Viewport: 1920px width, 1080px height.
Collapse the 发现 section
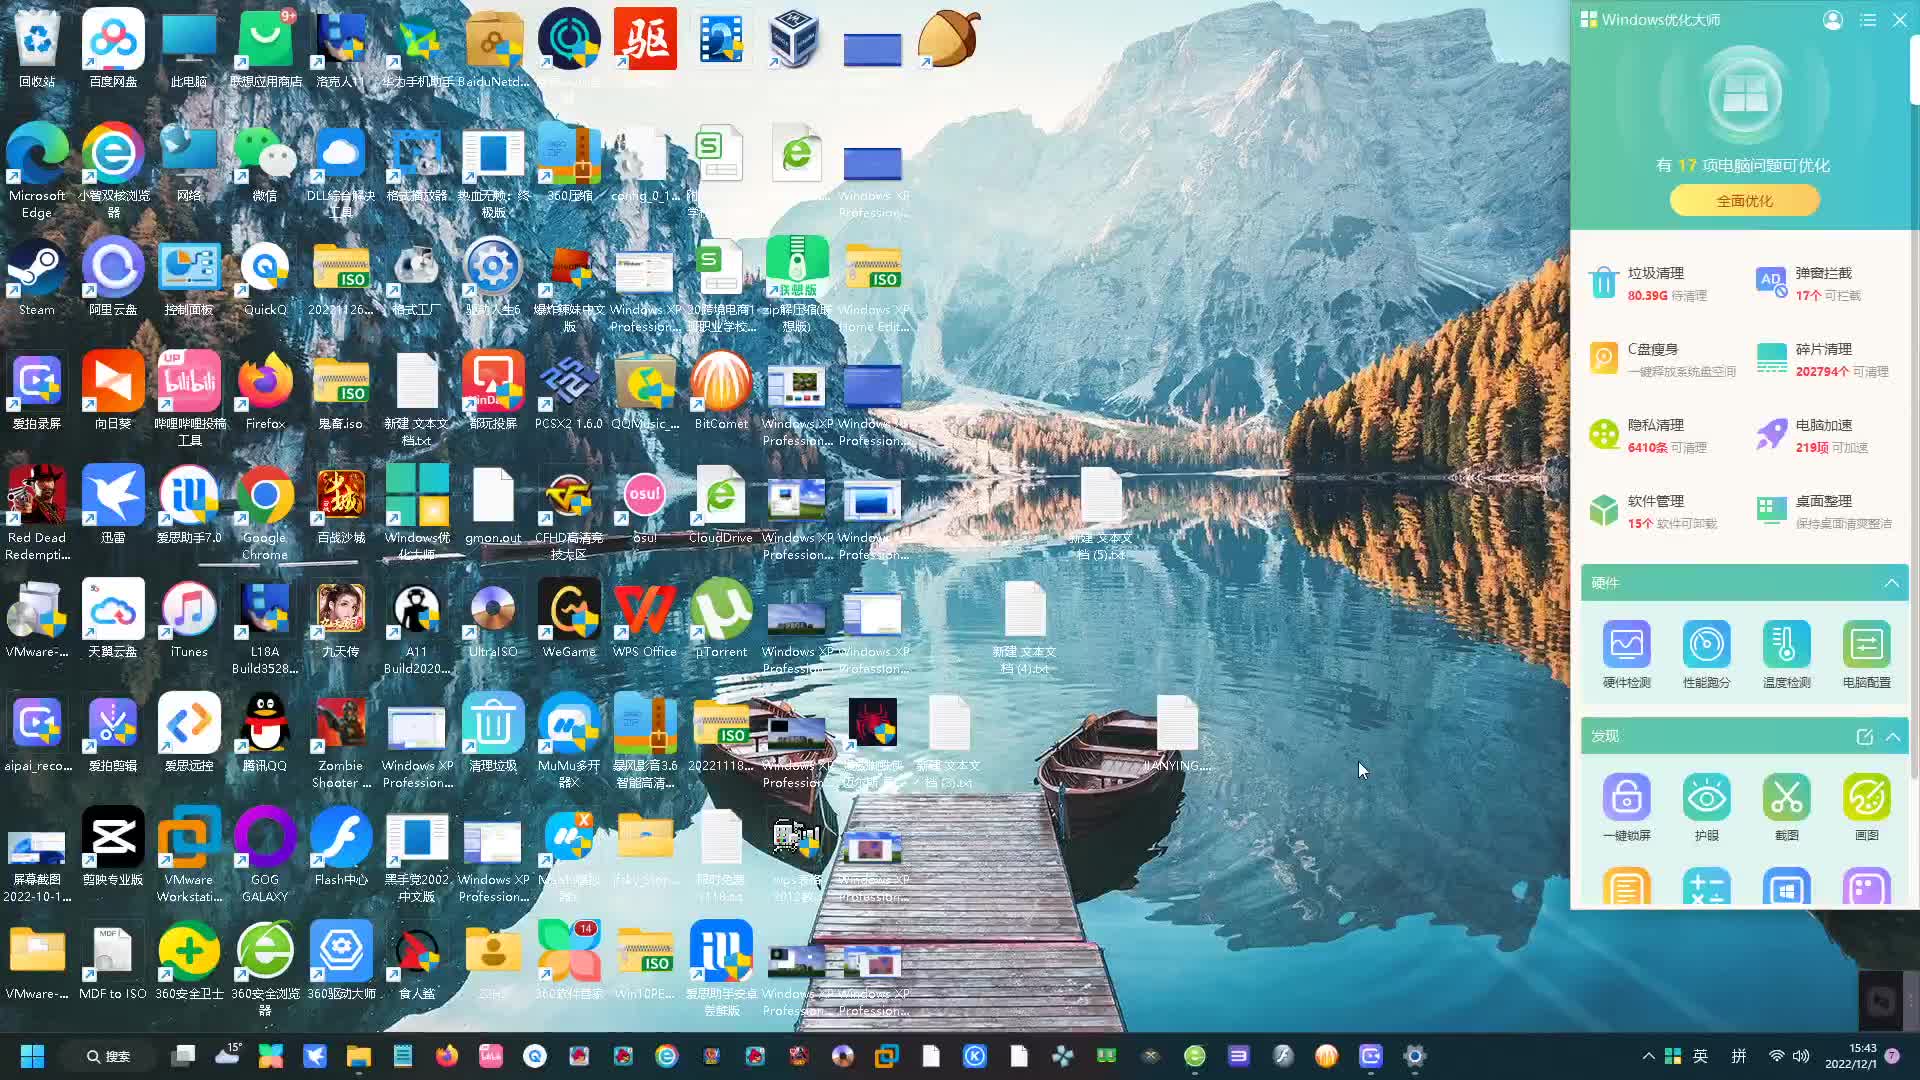pyautogui.click(x=1893, y=737)
